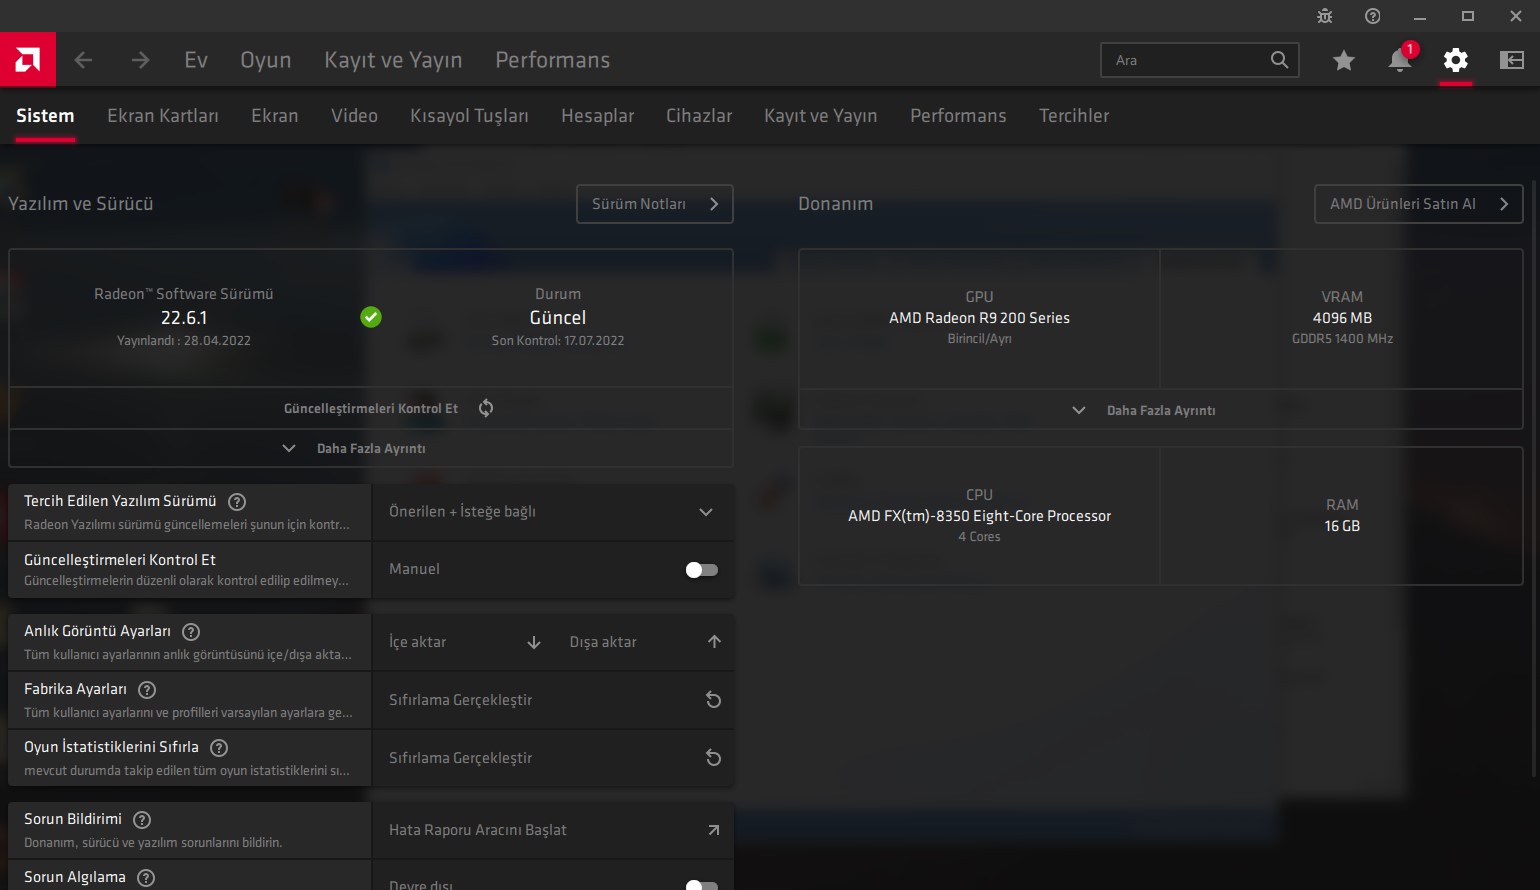Expand Daha Fazla Ayrıntı under software section
Viewport: 1540px width, 890px height.
(x=371, y=449)
